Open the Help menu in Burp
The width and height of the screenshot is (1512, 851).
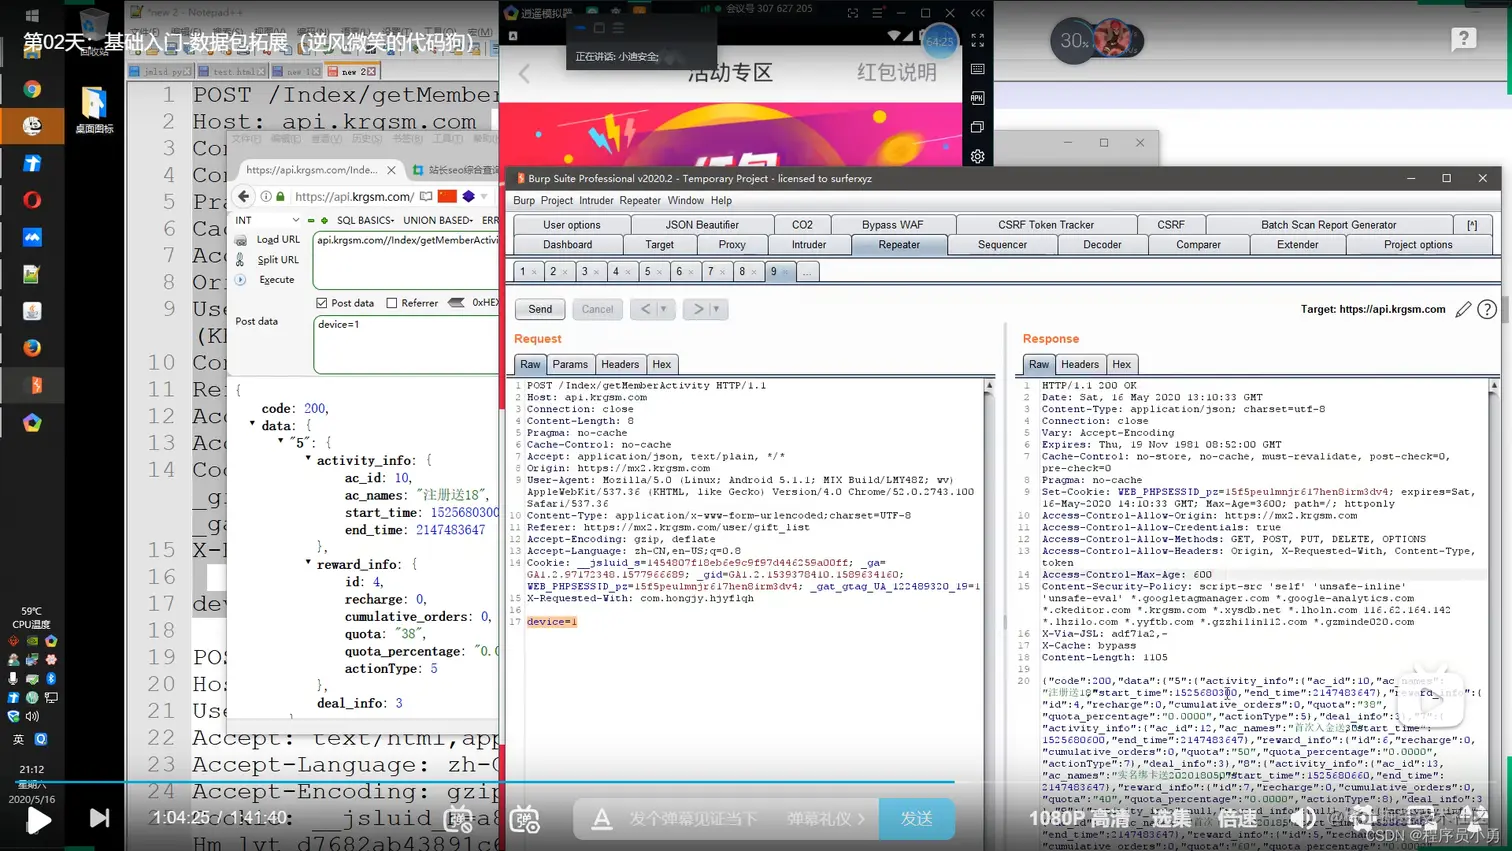[721, 200]
